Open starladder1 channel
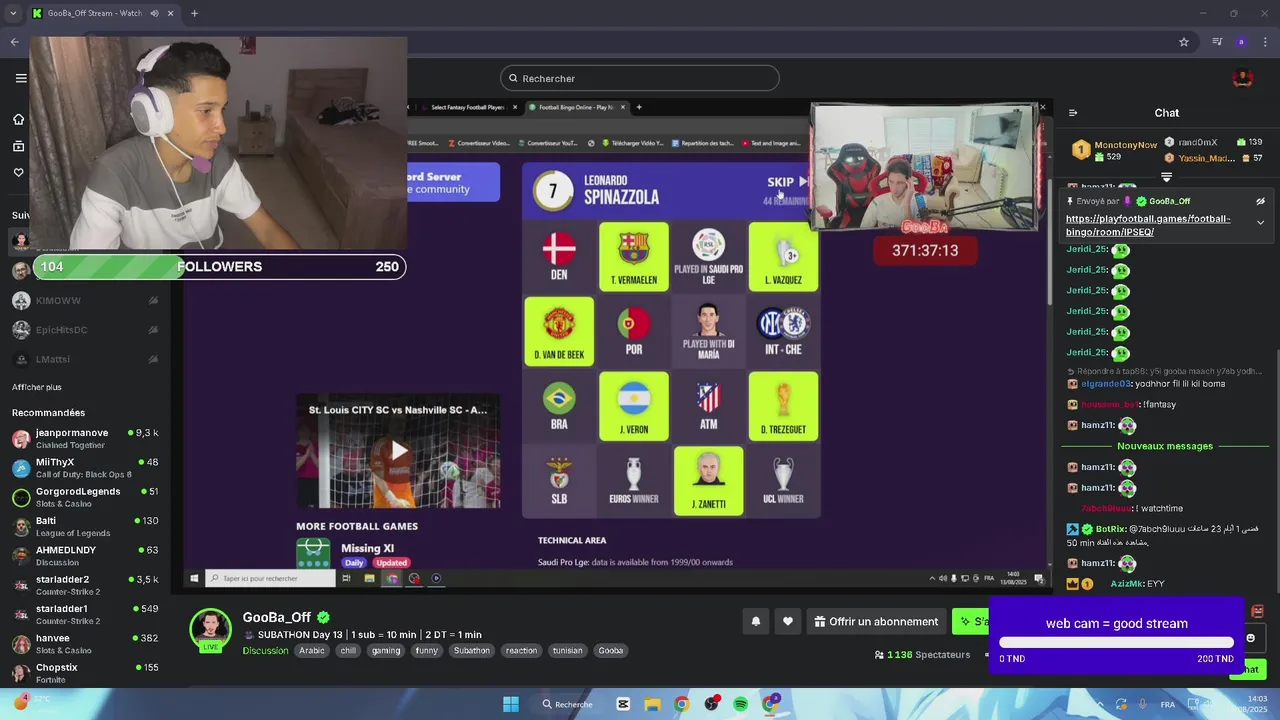Viewport: 1280px width, 720px height. tap(85, 614)
